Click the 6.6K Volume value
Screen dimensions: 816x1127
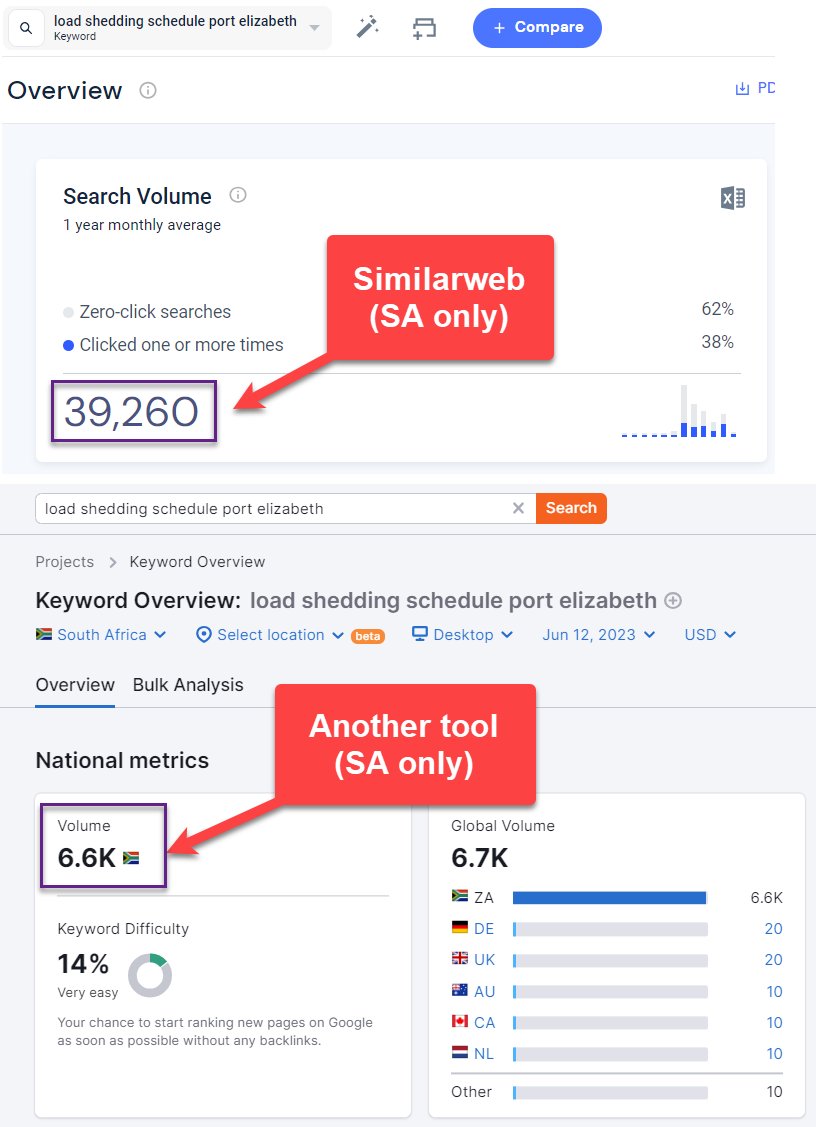pyautogui.click(x=87, y=857)
